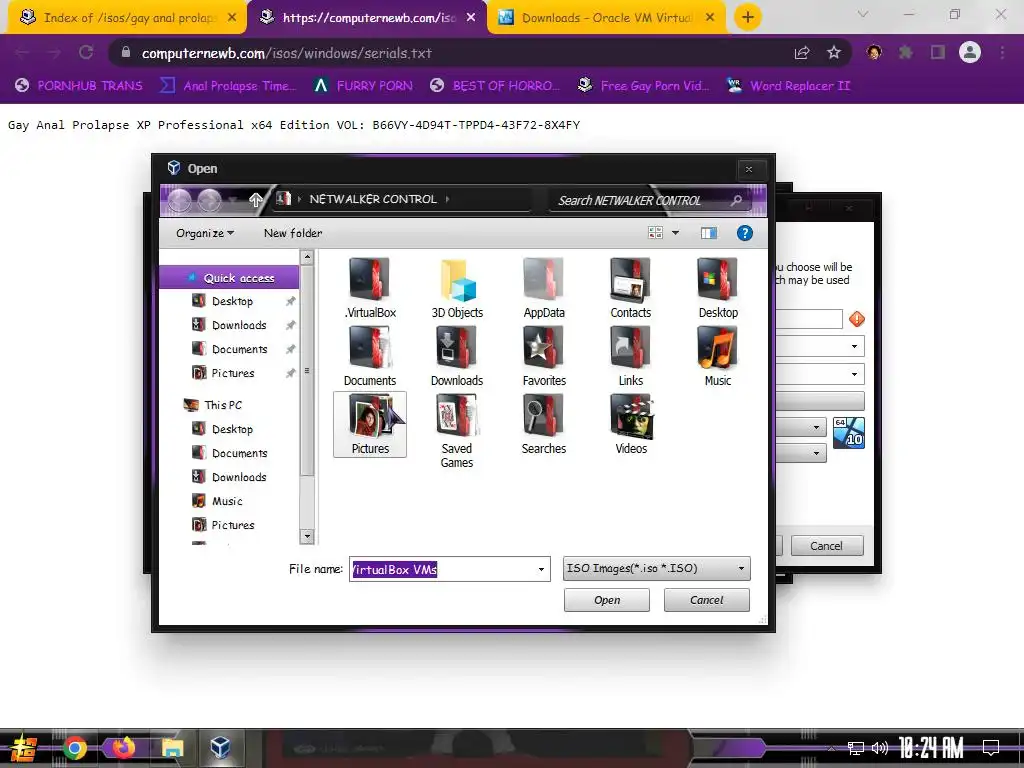The image size is (1024, 768).
Task: Expand the second dropdown in background VirtualBox window
Action: (x=854, y=374)
